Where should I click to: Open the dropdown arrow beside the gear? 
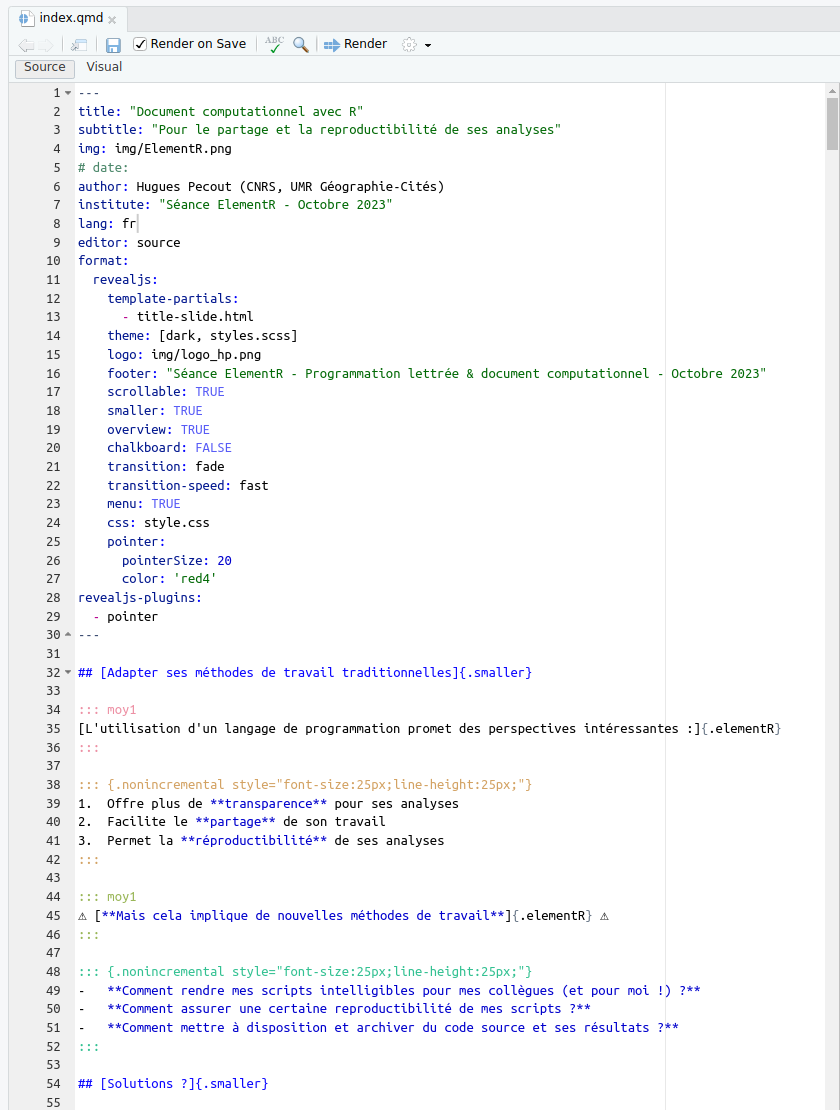(x=428, y=45)
